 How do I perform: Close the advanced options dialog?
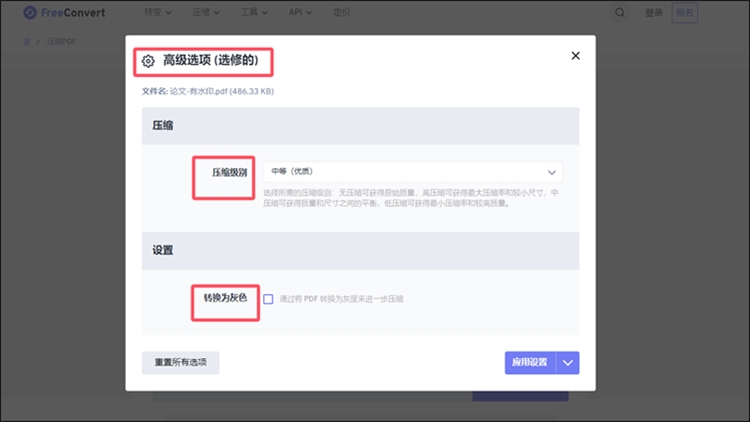click(x=575, y=56)
